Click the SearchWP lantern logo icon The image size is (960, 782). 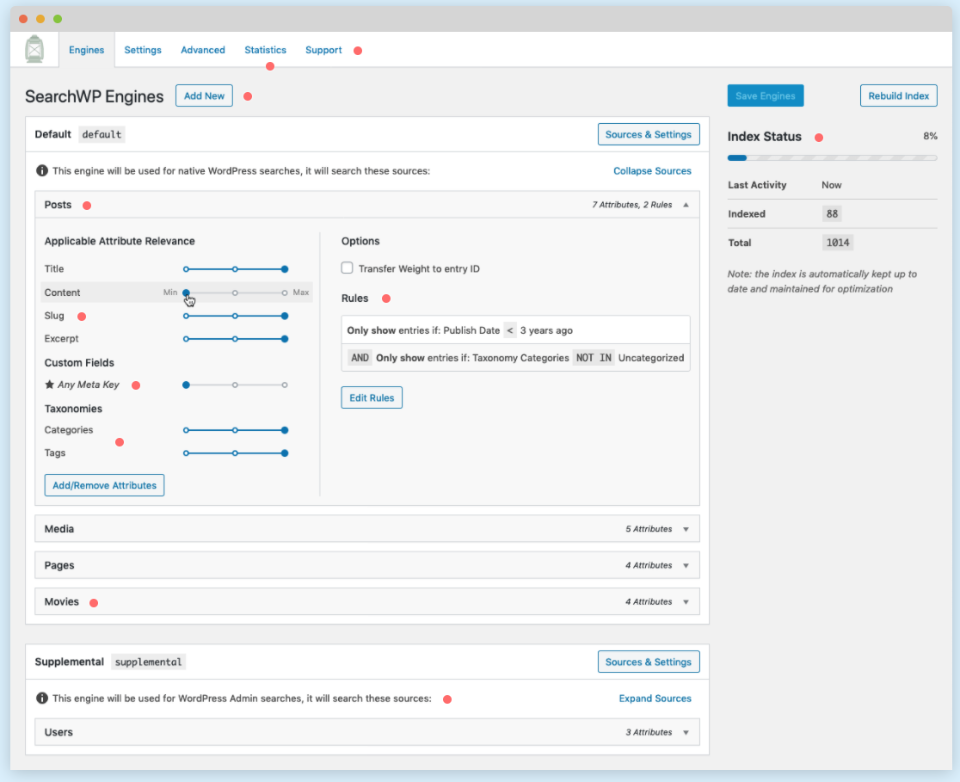(34, 49)
